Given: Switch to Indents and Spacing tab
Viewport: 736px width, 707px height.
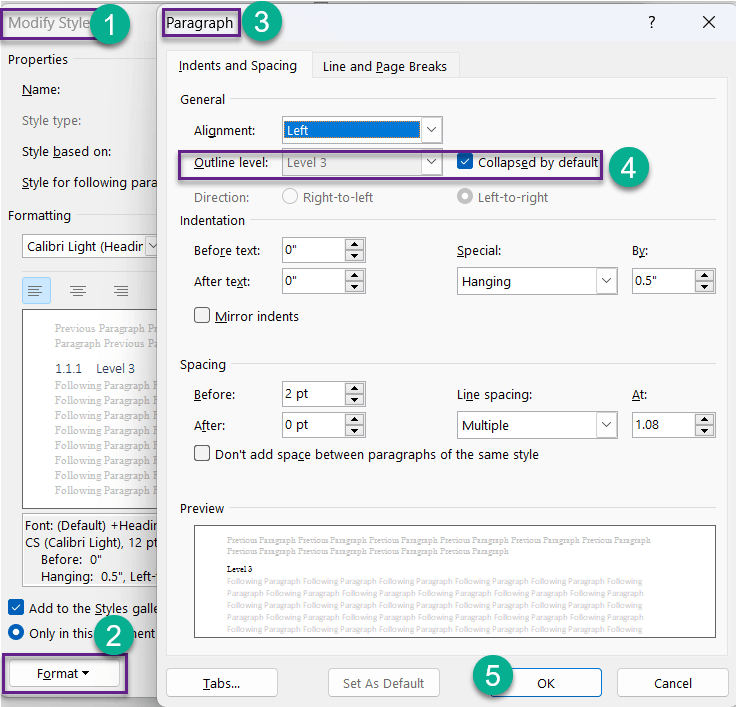Looking at the screenshot, I should (238, 66).
